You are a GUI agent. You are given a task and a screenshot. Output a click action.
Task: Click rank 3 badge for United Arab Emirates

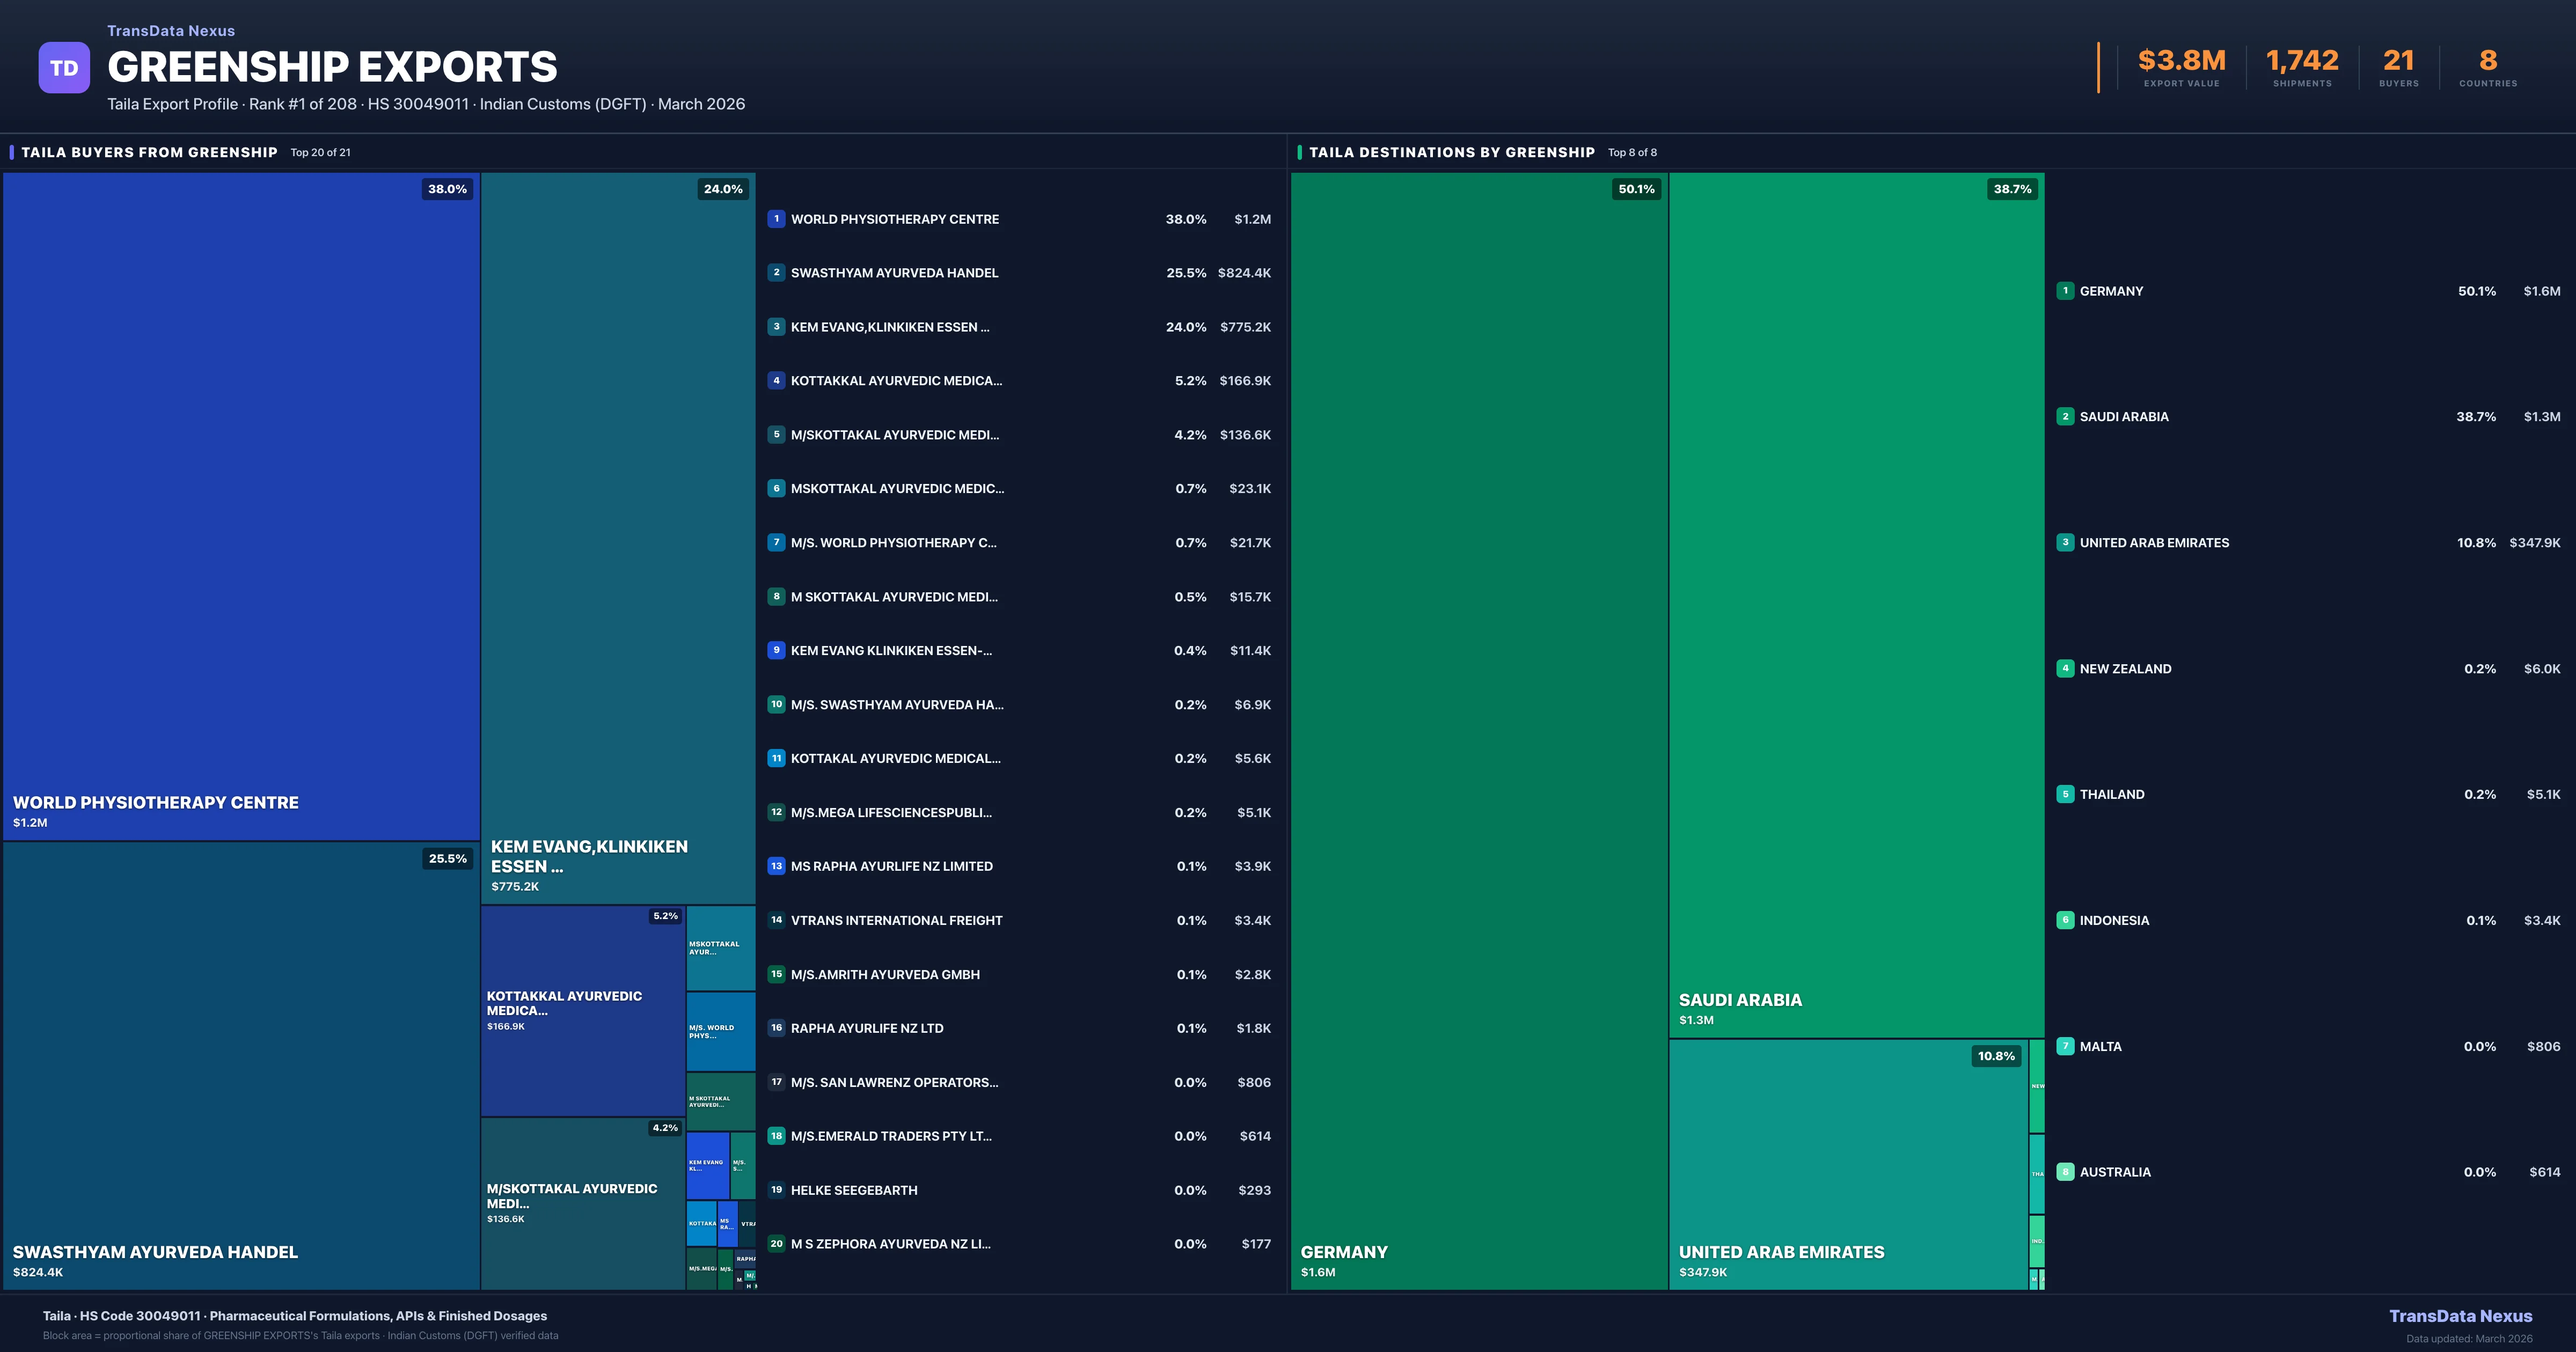tap(2065, 543)
